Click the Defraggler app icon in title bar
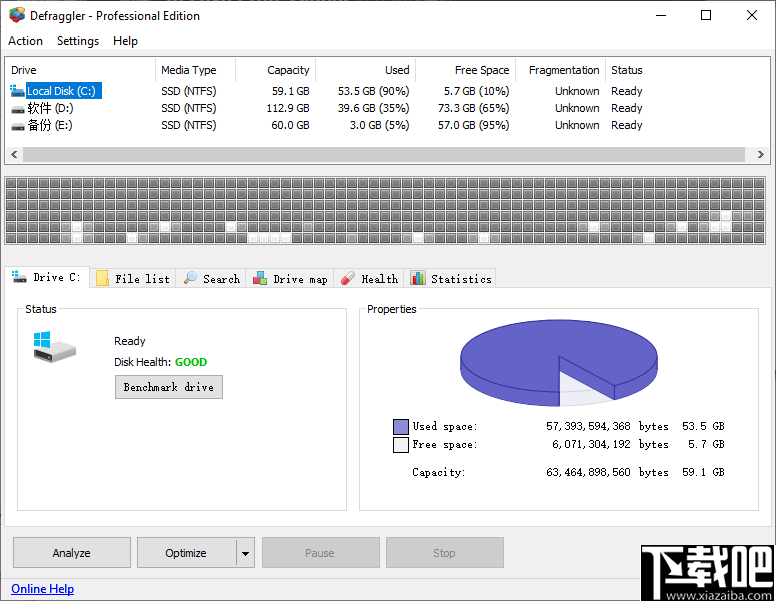776x601 pixels. (17, 15)
